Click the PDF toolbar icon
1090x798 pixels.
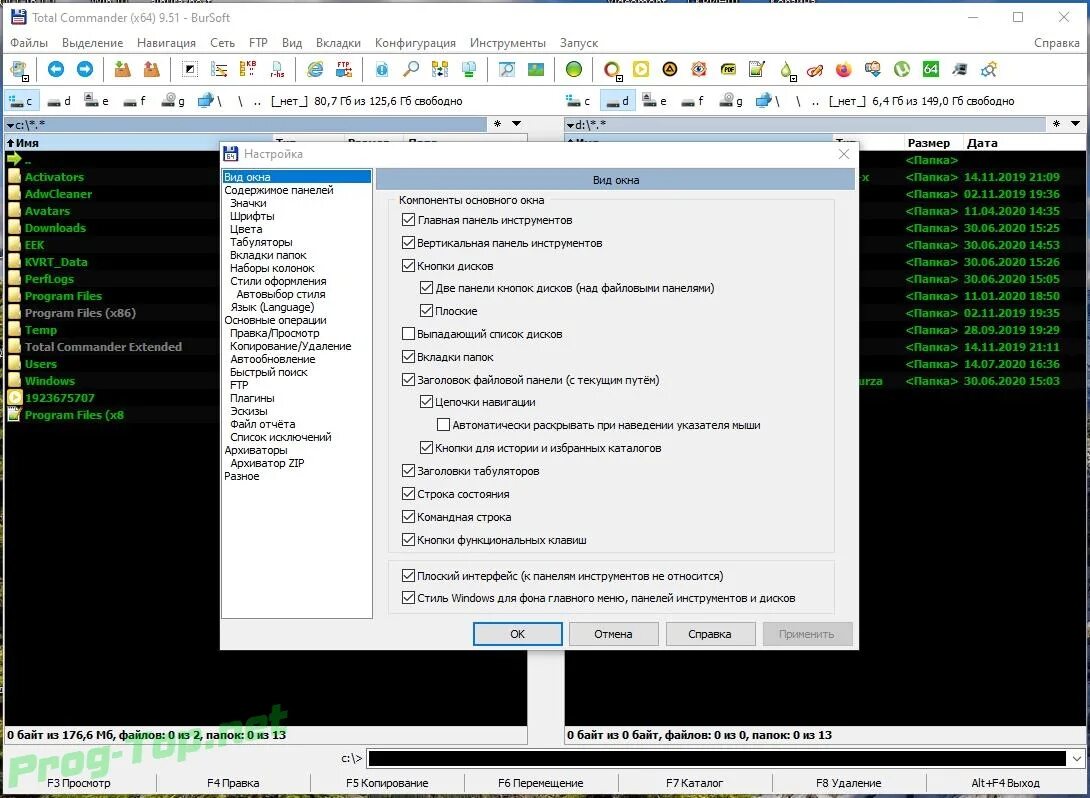[728, 69]
